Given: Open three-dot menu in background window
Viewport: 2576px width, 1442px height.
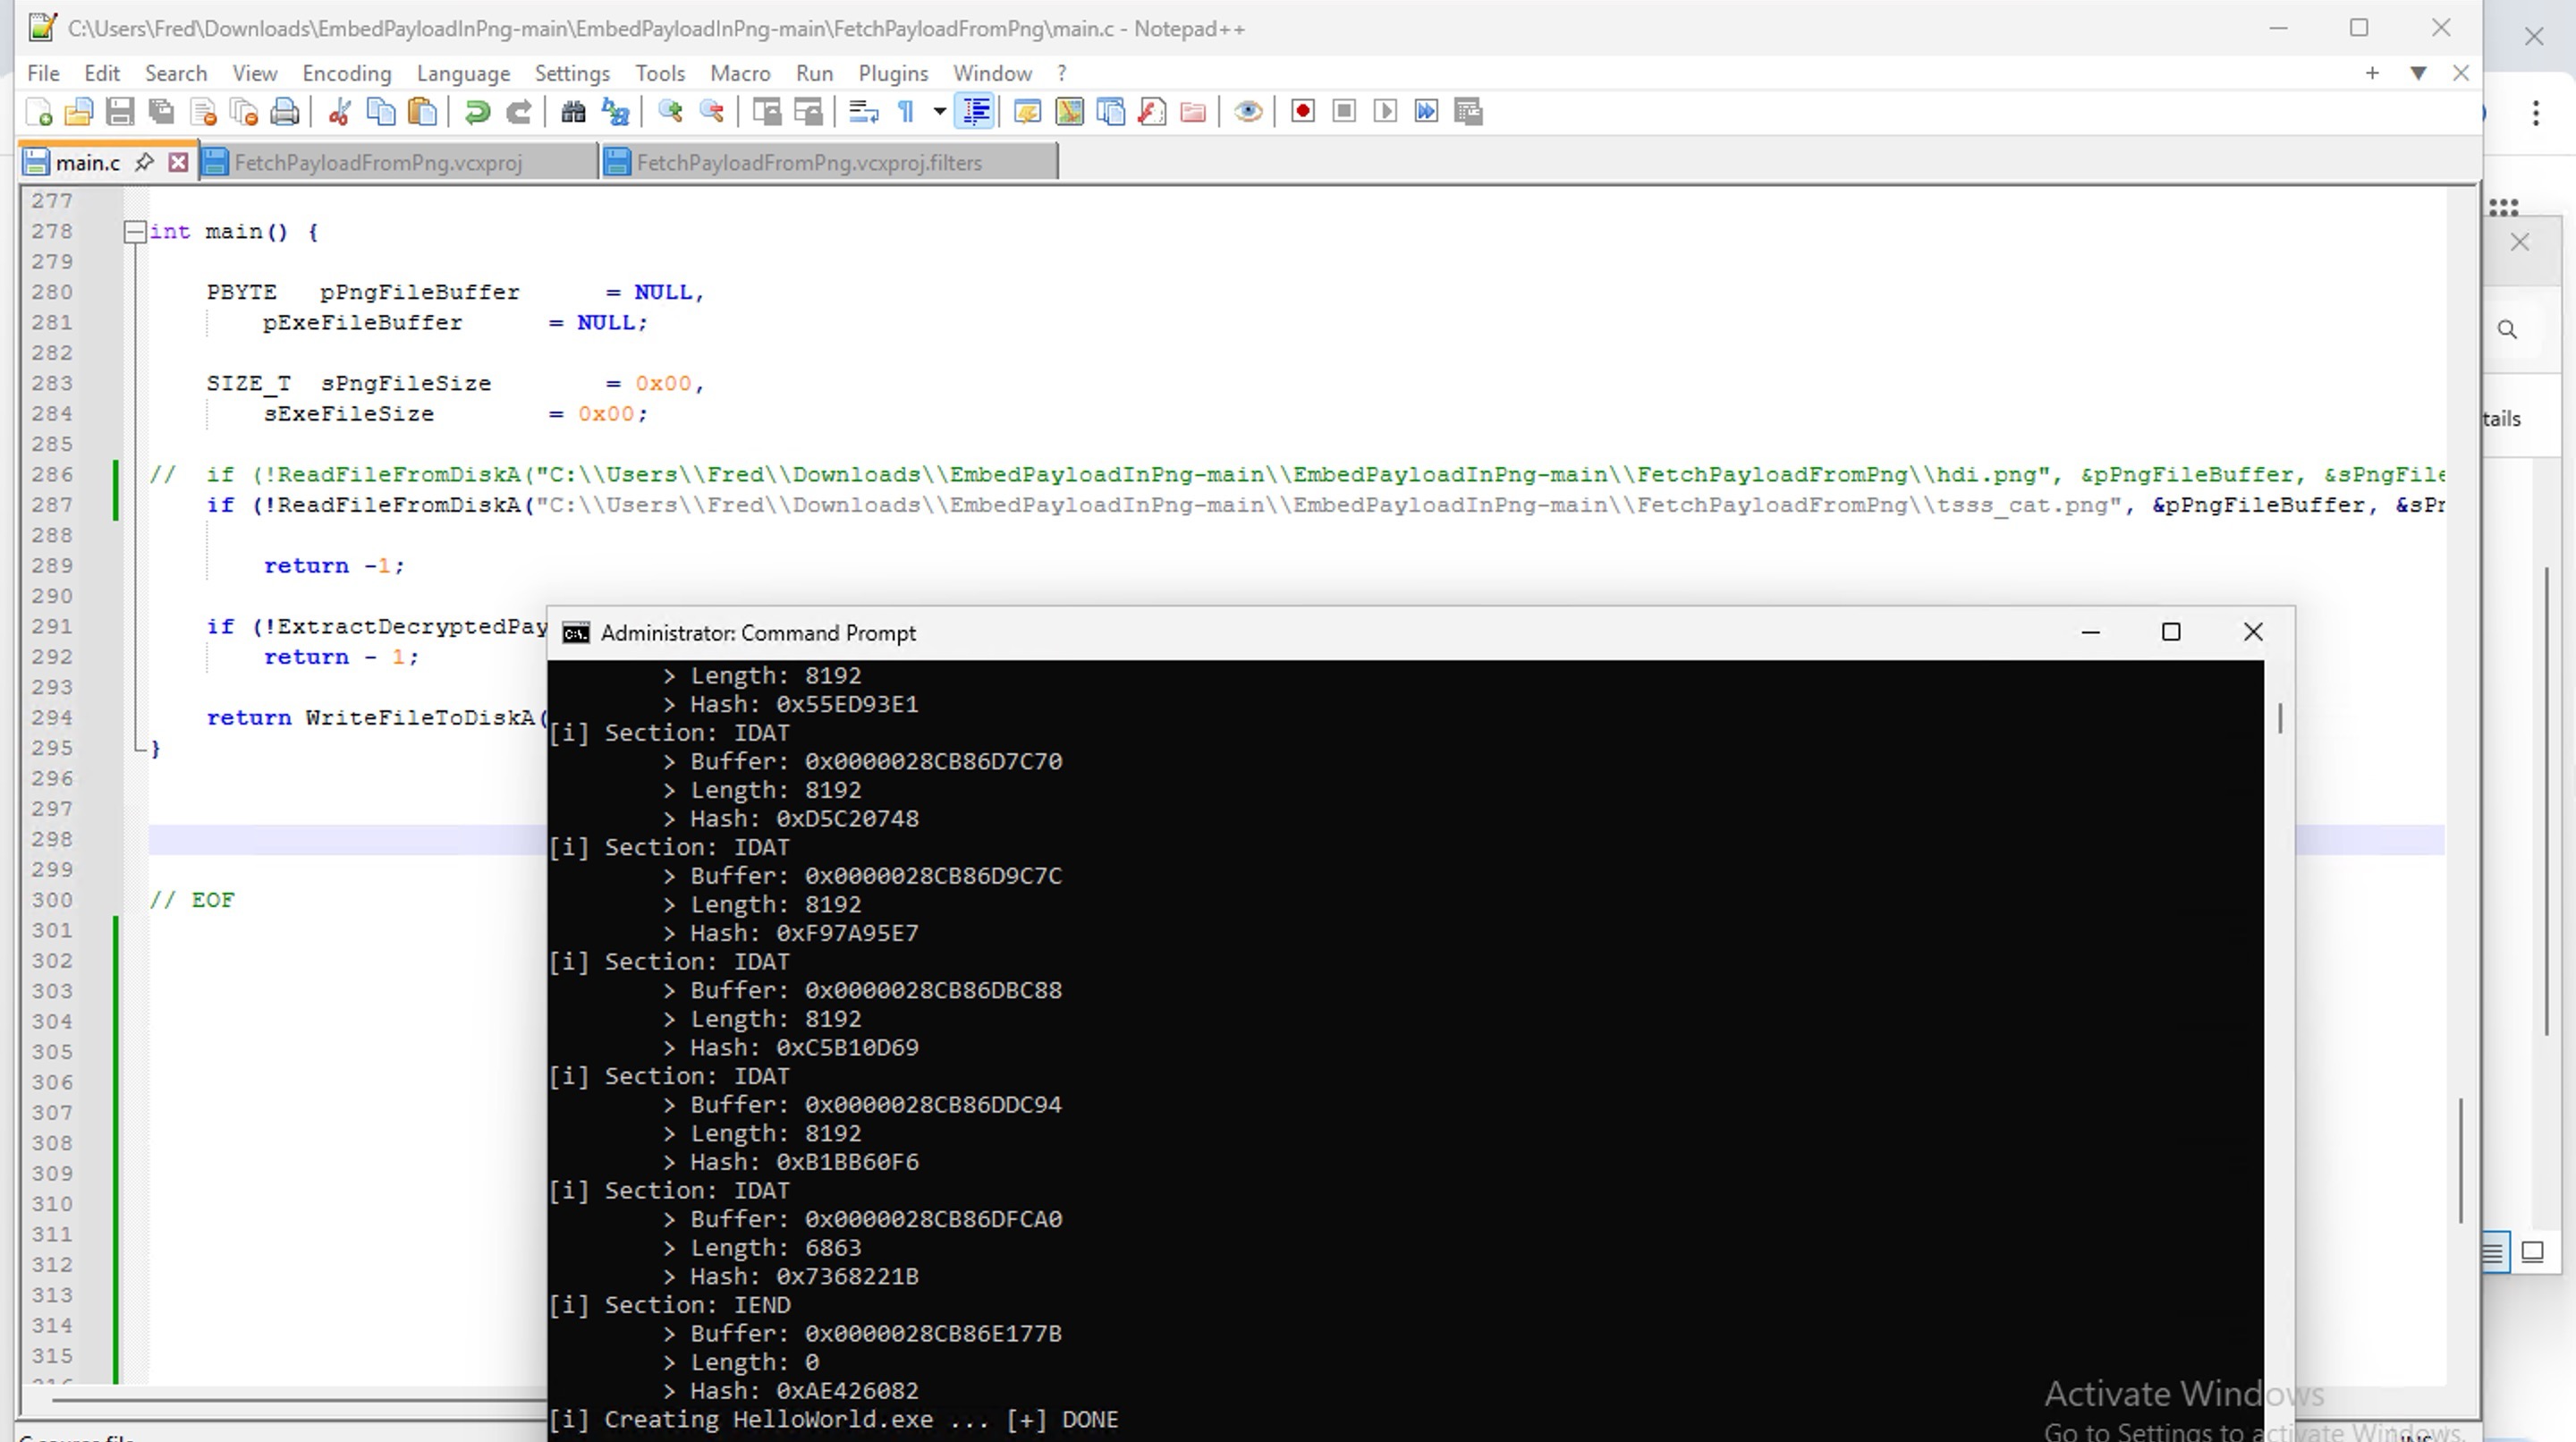Looking at the screenshot, I should pyautogui.click(x=2536, y=113).
